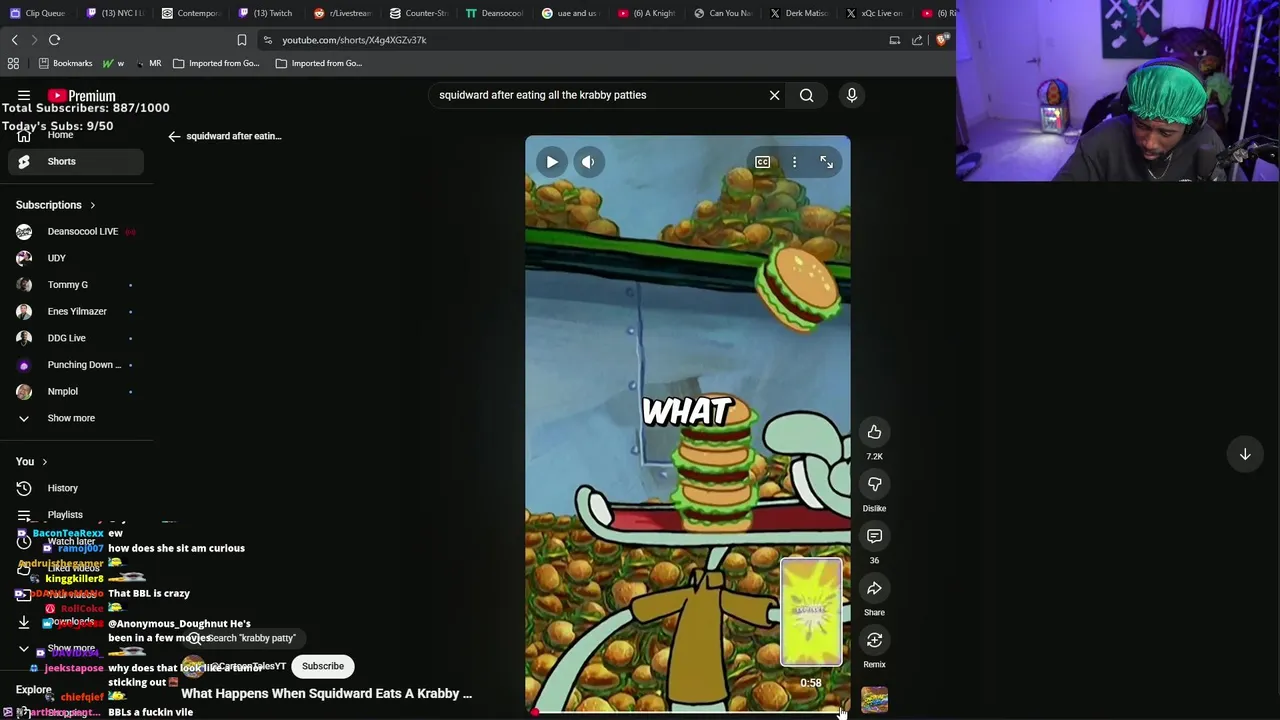1280x720 pixels.
Task: Open the Nmplol subscription
Action: click(x=75, y=391)
